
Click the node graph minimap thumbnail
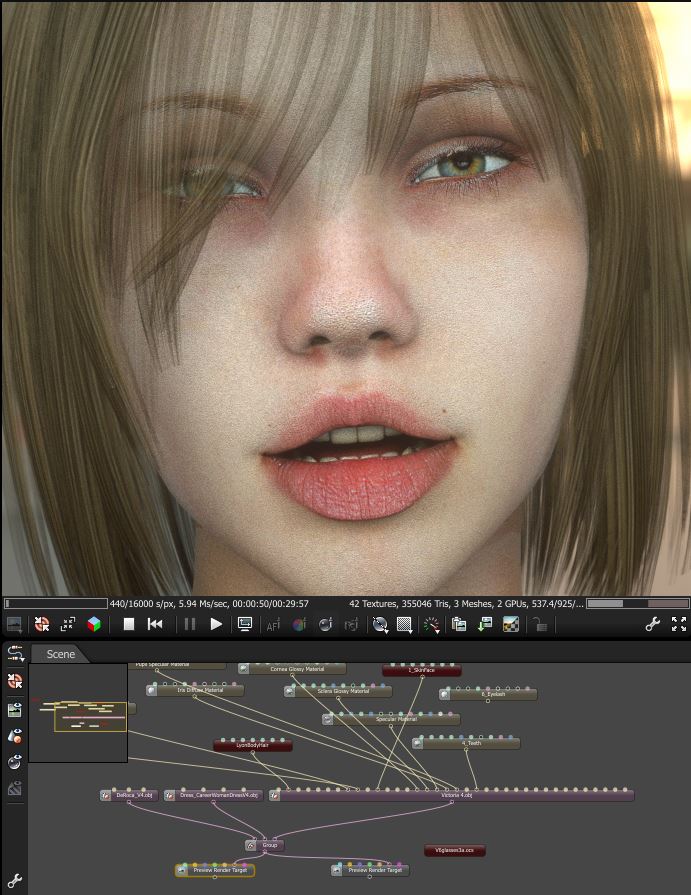tap(78, 713)
